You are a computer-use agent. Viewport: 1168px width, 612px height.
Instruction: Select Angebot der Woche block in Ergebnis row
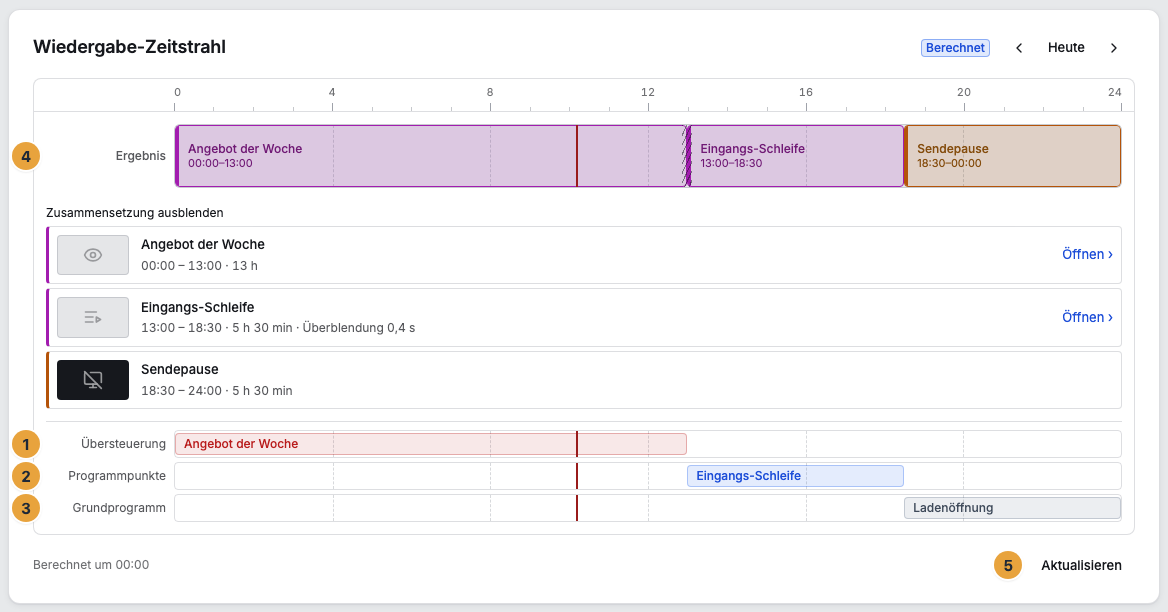[431, 156]
